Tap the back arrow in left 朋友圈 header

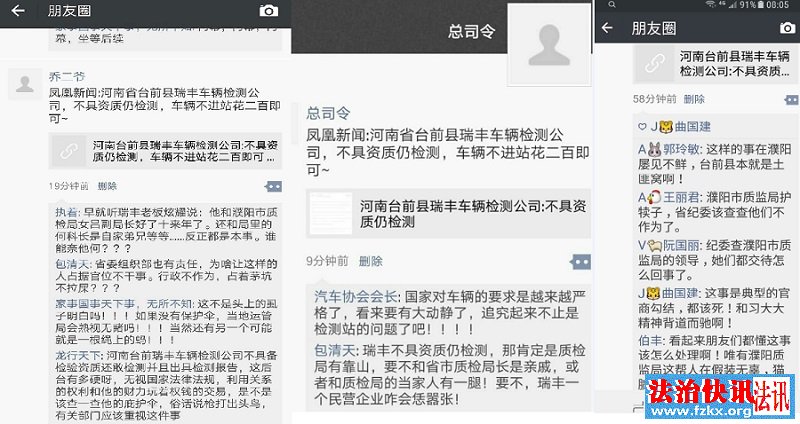[18, 11]
